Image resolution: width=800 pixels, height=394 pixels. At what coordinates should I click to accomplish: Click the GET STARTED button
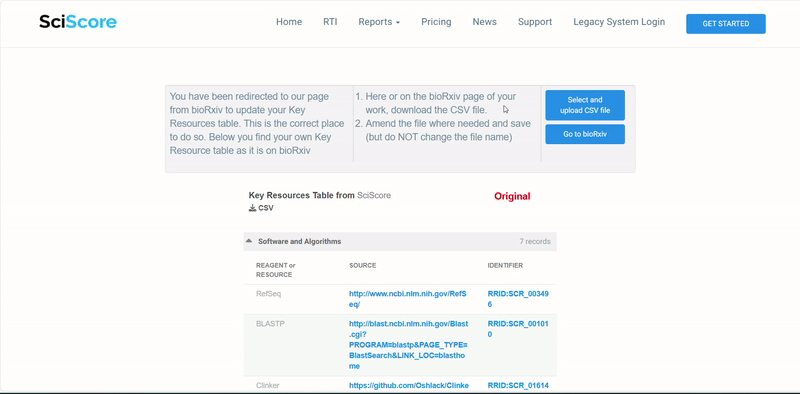[726, 24]
